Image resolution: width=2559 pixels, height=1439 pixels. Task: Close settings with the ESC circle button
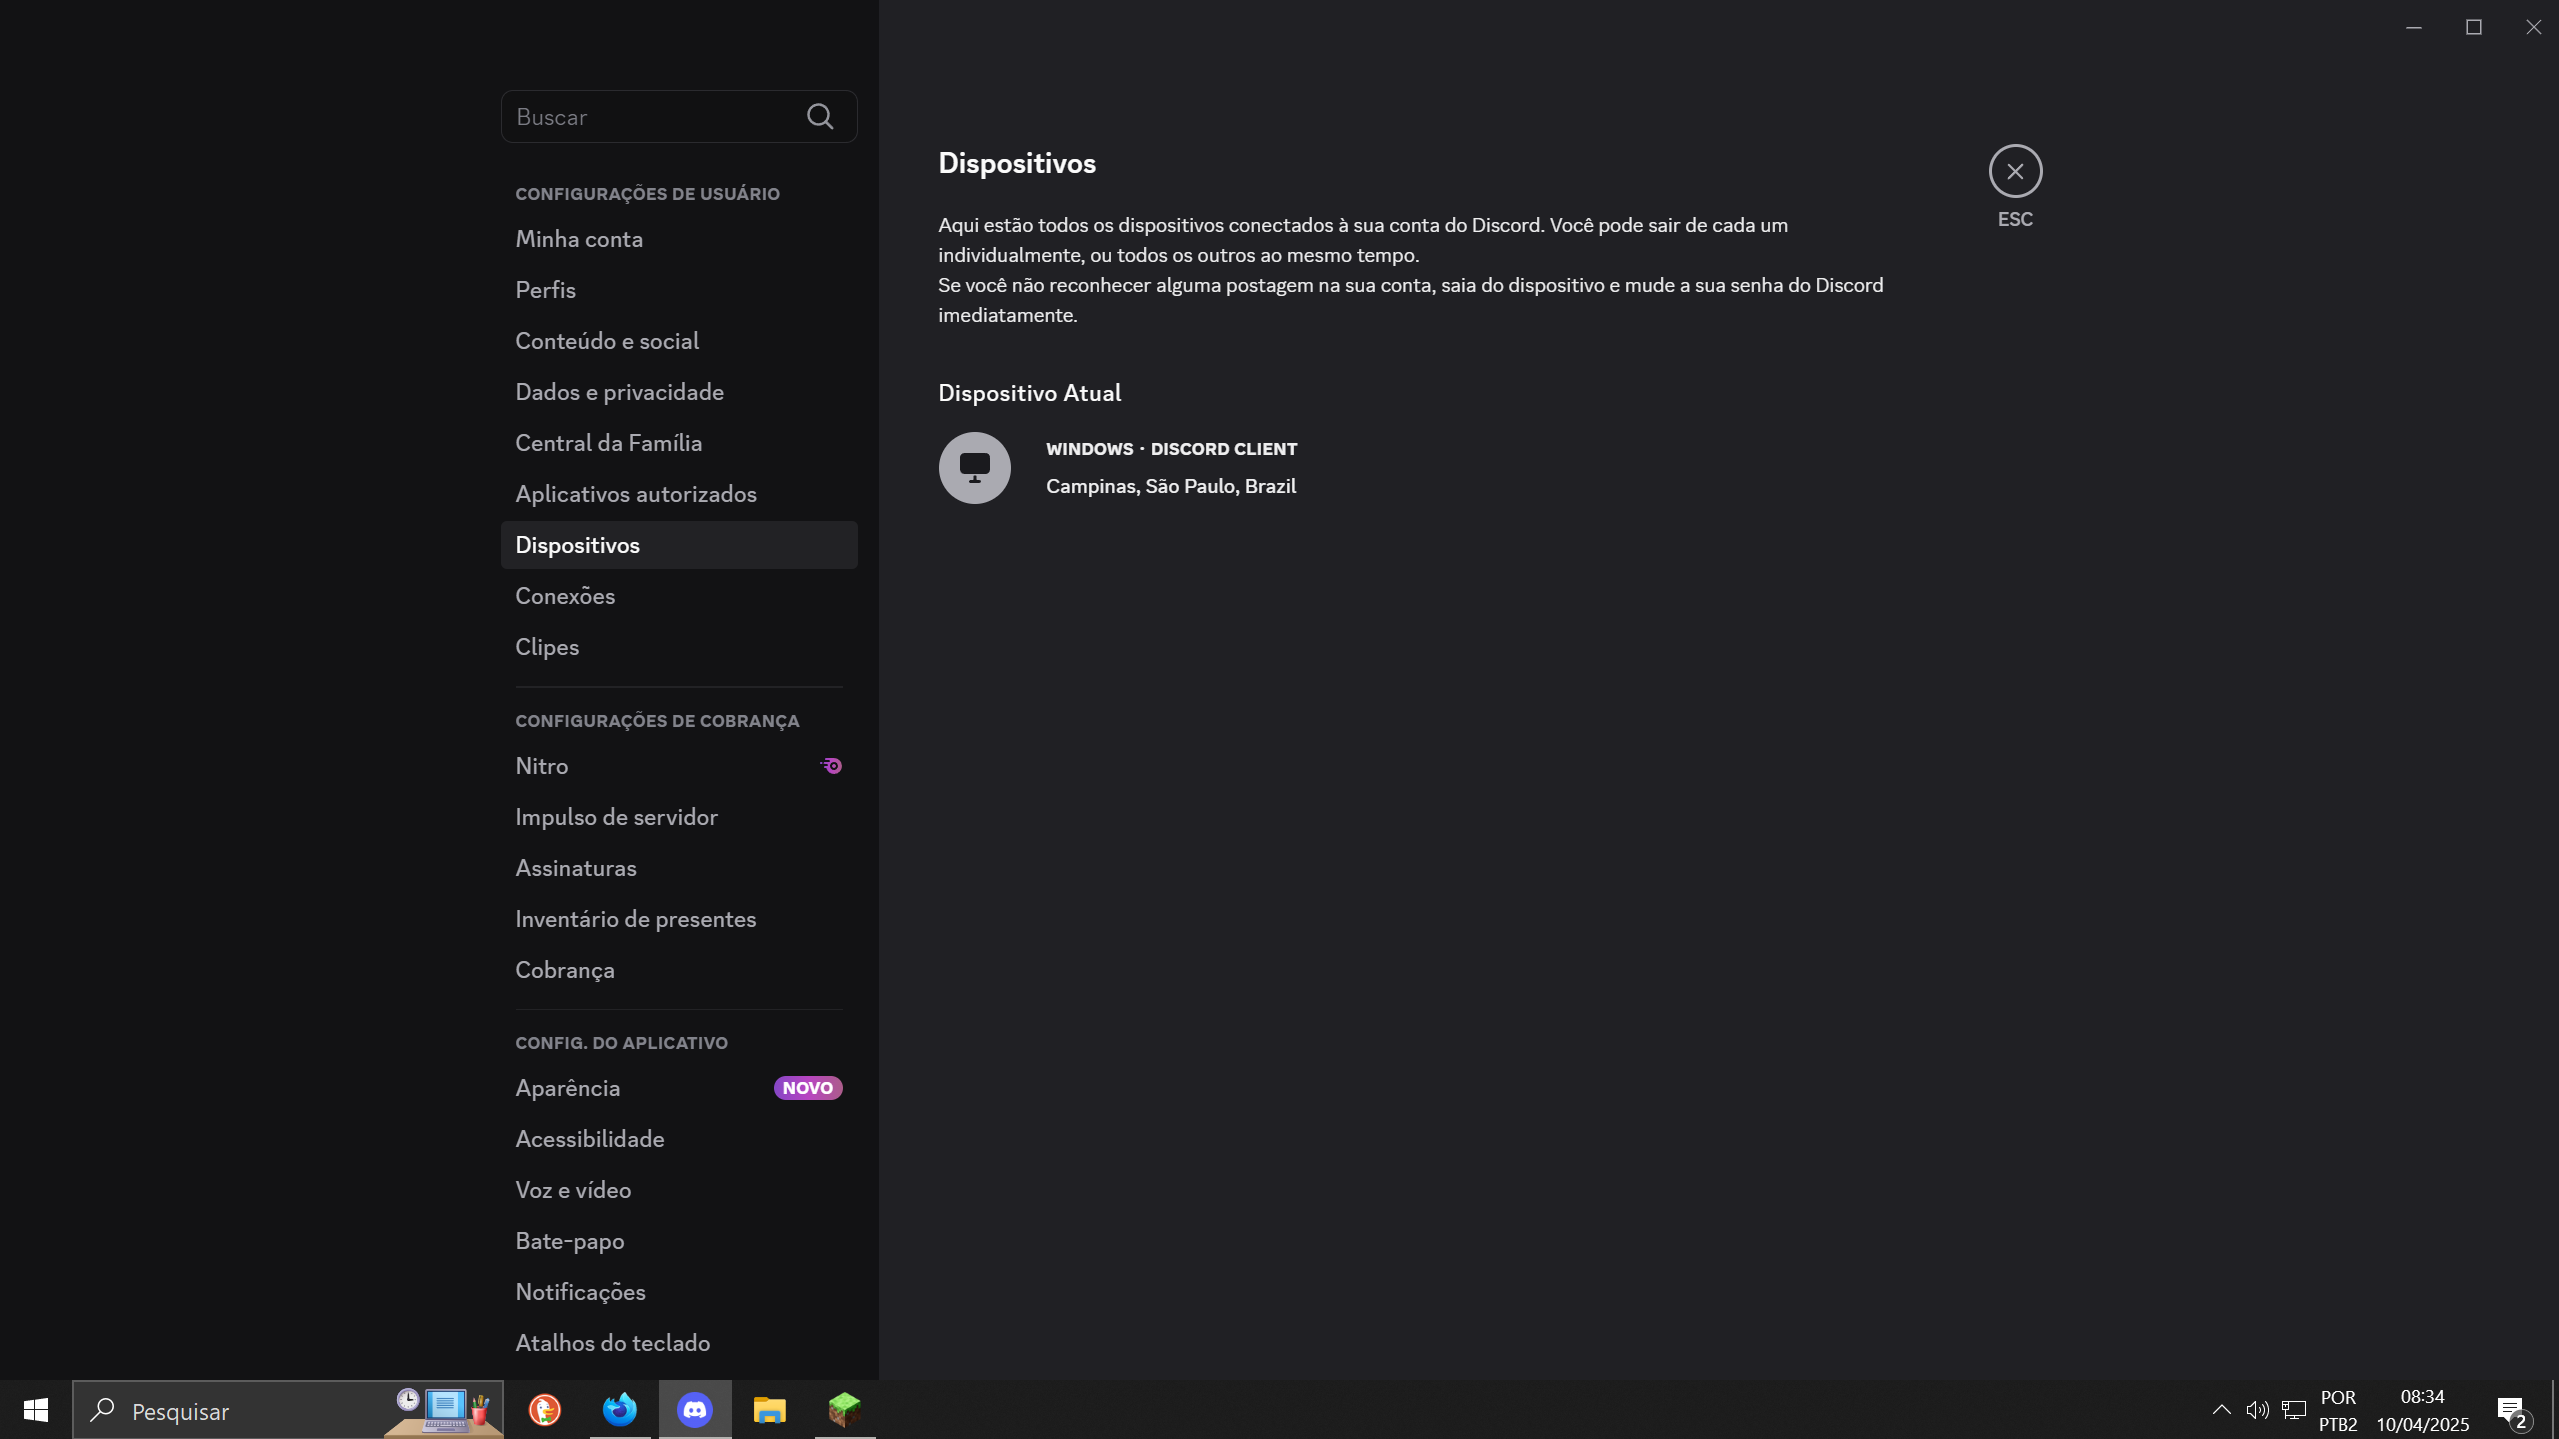tap(2015, 171)
